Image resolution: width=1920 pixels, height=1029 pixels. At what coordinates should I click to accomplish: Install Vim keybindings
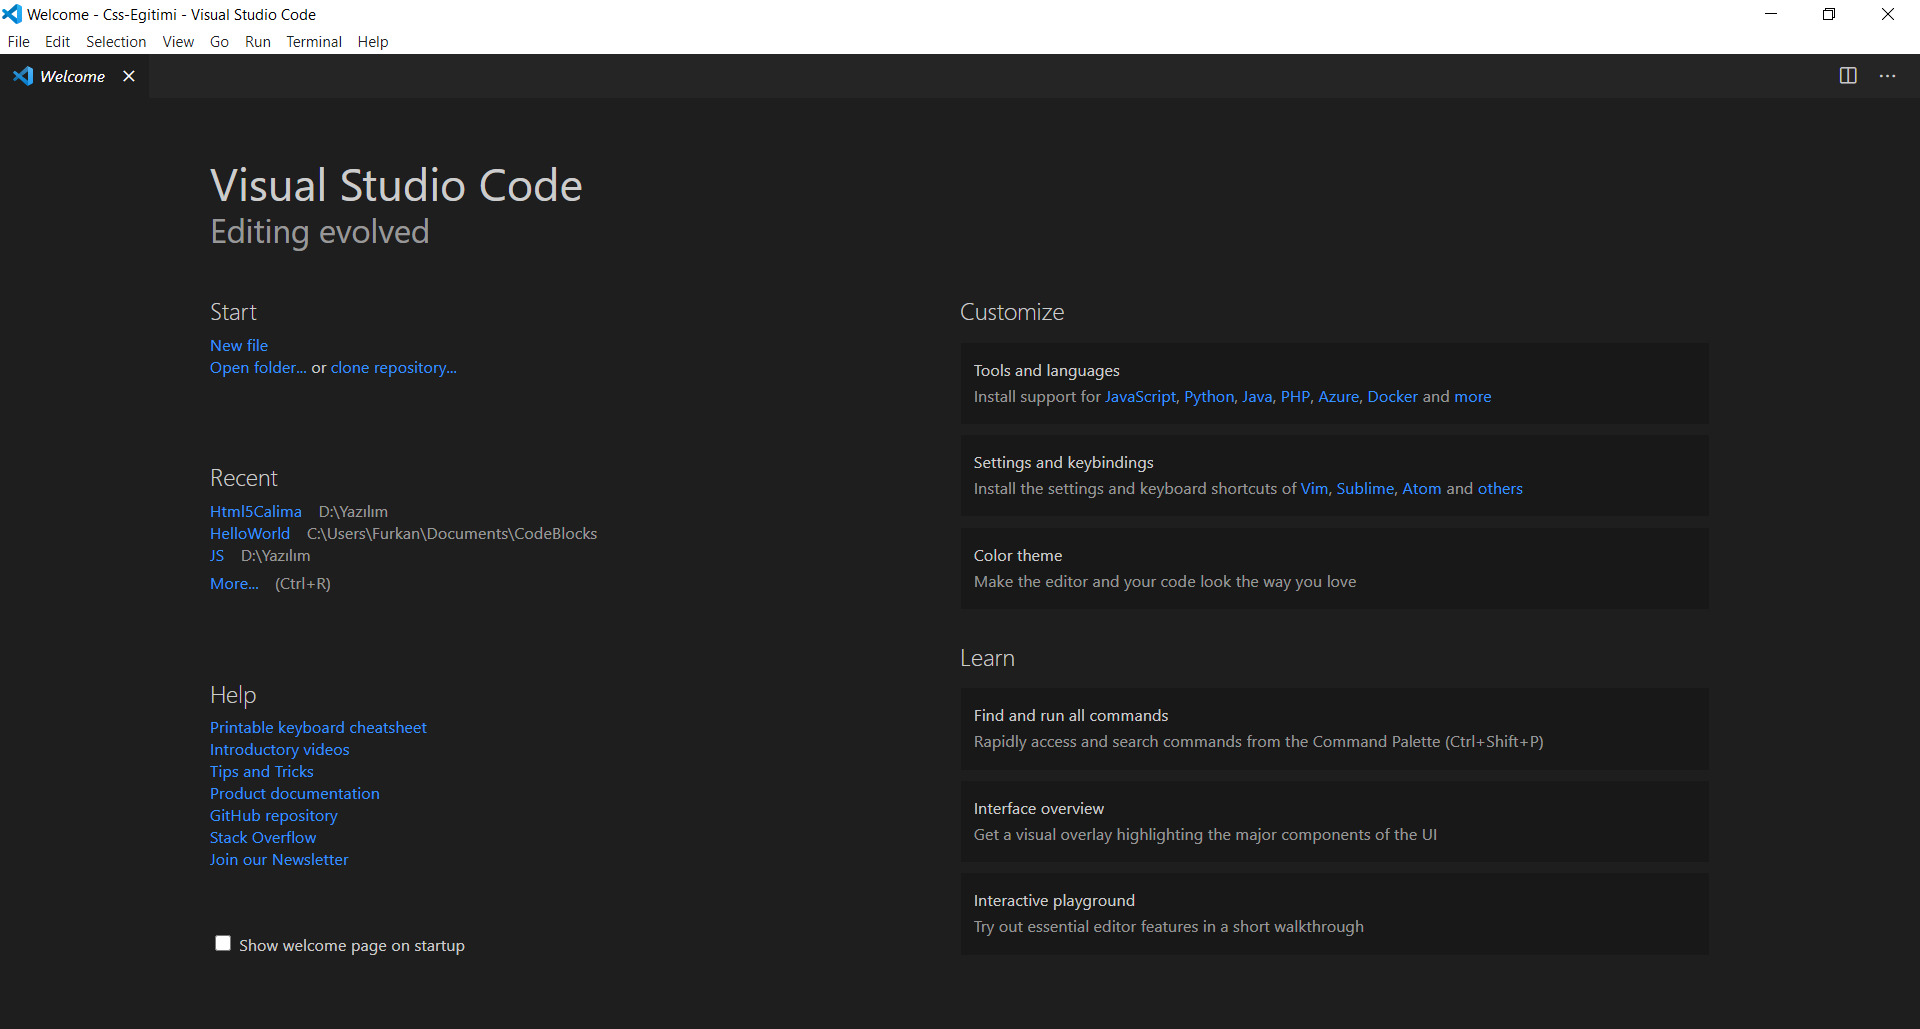[1313, 488]
